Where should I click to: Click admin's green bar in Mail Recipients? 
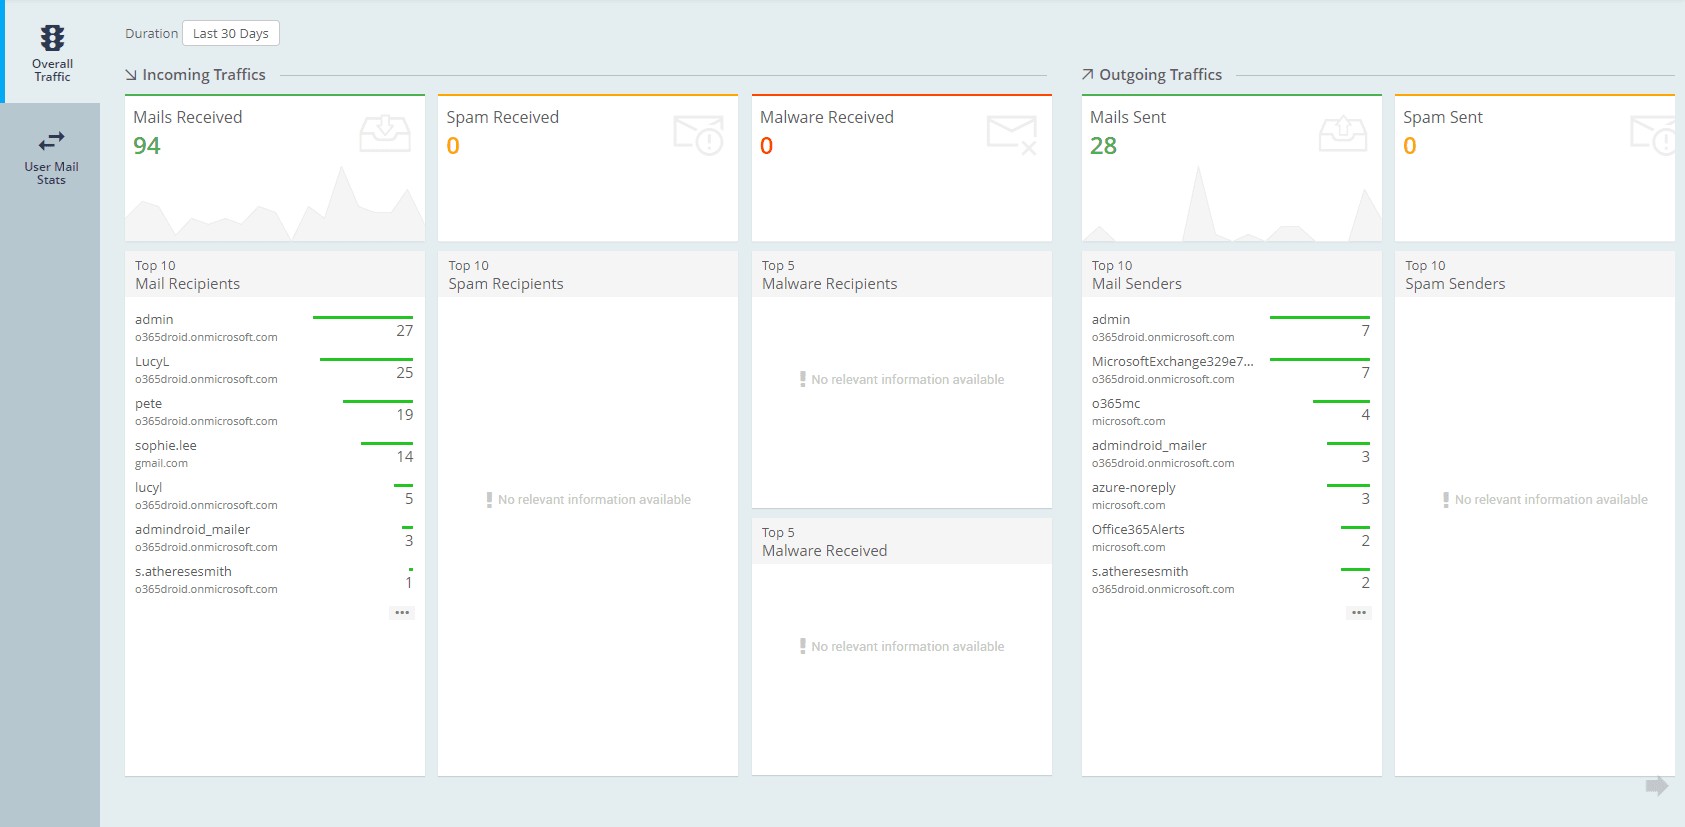[x=362, y=317]
